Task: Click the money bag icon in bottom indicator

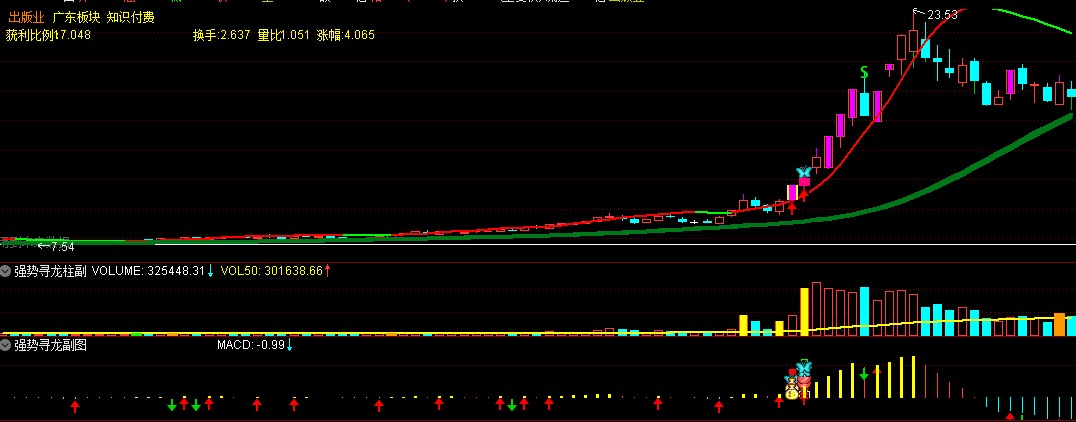Action: [792, 392]
